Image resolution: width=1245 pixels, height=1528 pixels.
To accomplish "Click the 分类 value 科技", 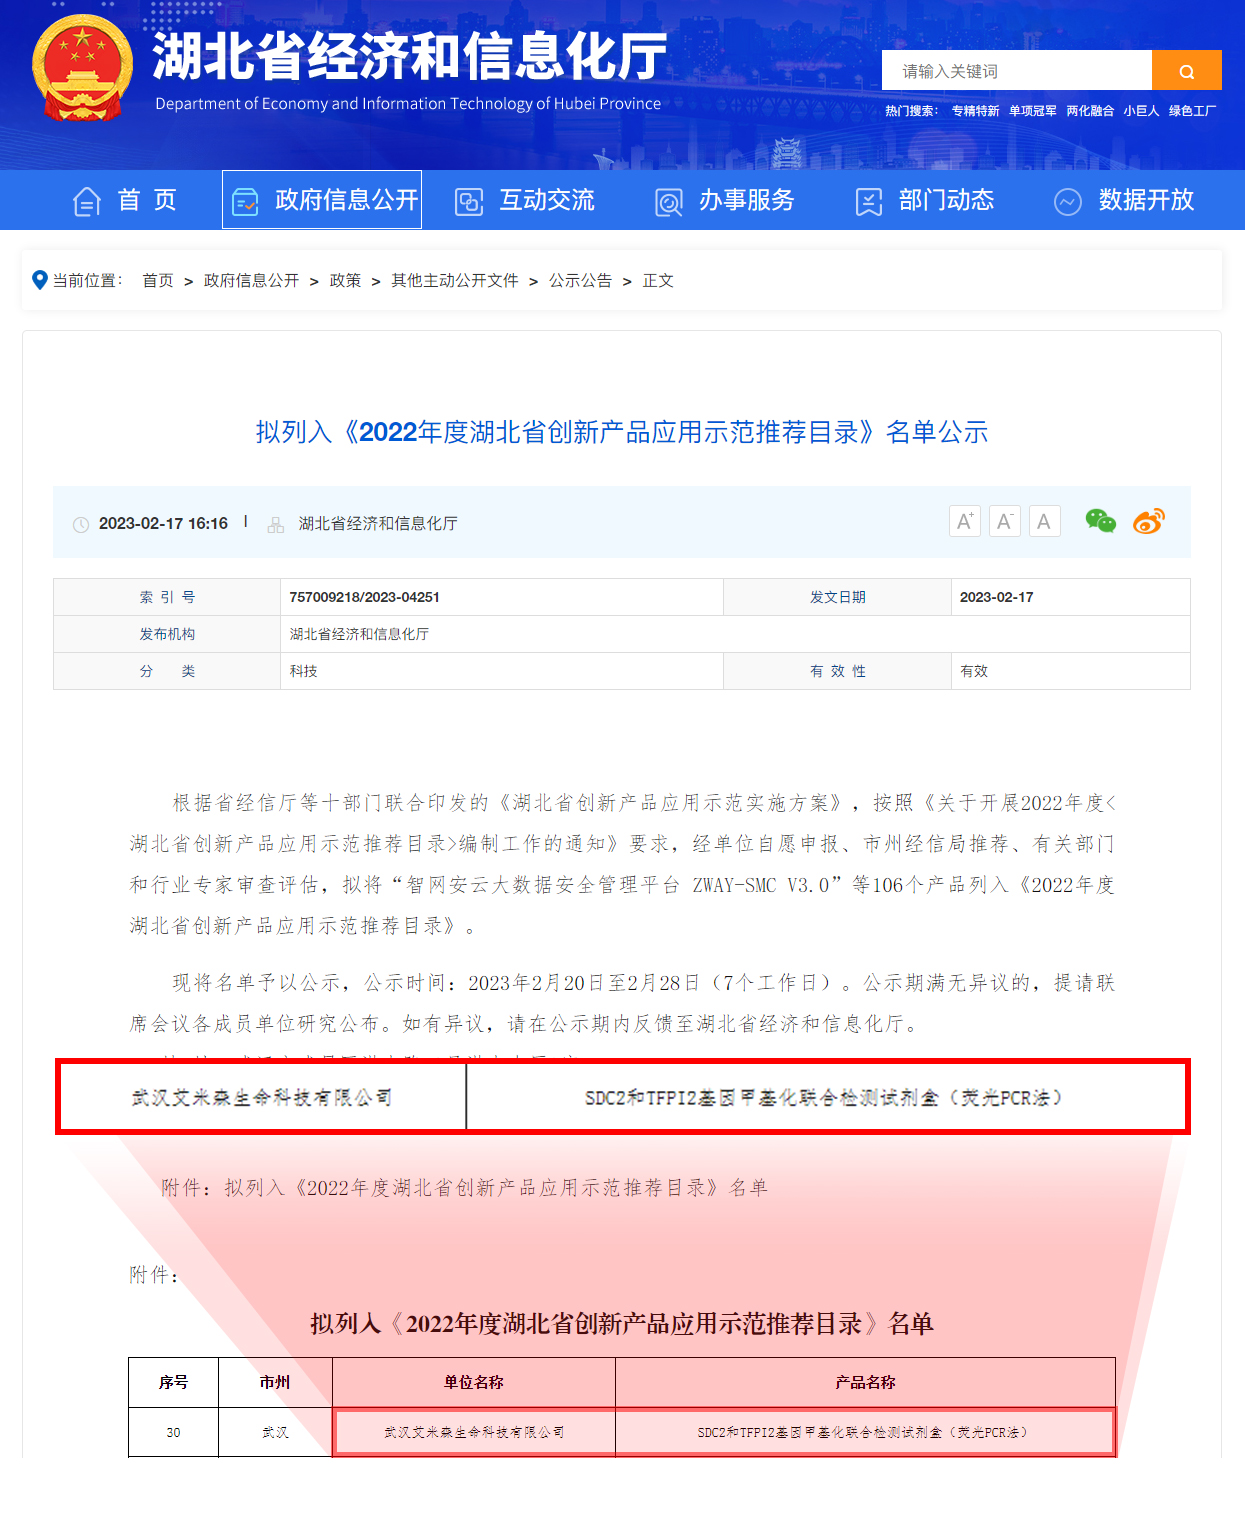I will pyautogui.click(x=303, y=671).
